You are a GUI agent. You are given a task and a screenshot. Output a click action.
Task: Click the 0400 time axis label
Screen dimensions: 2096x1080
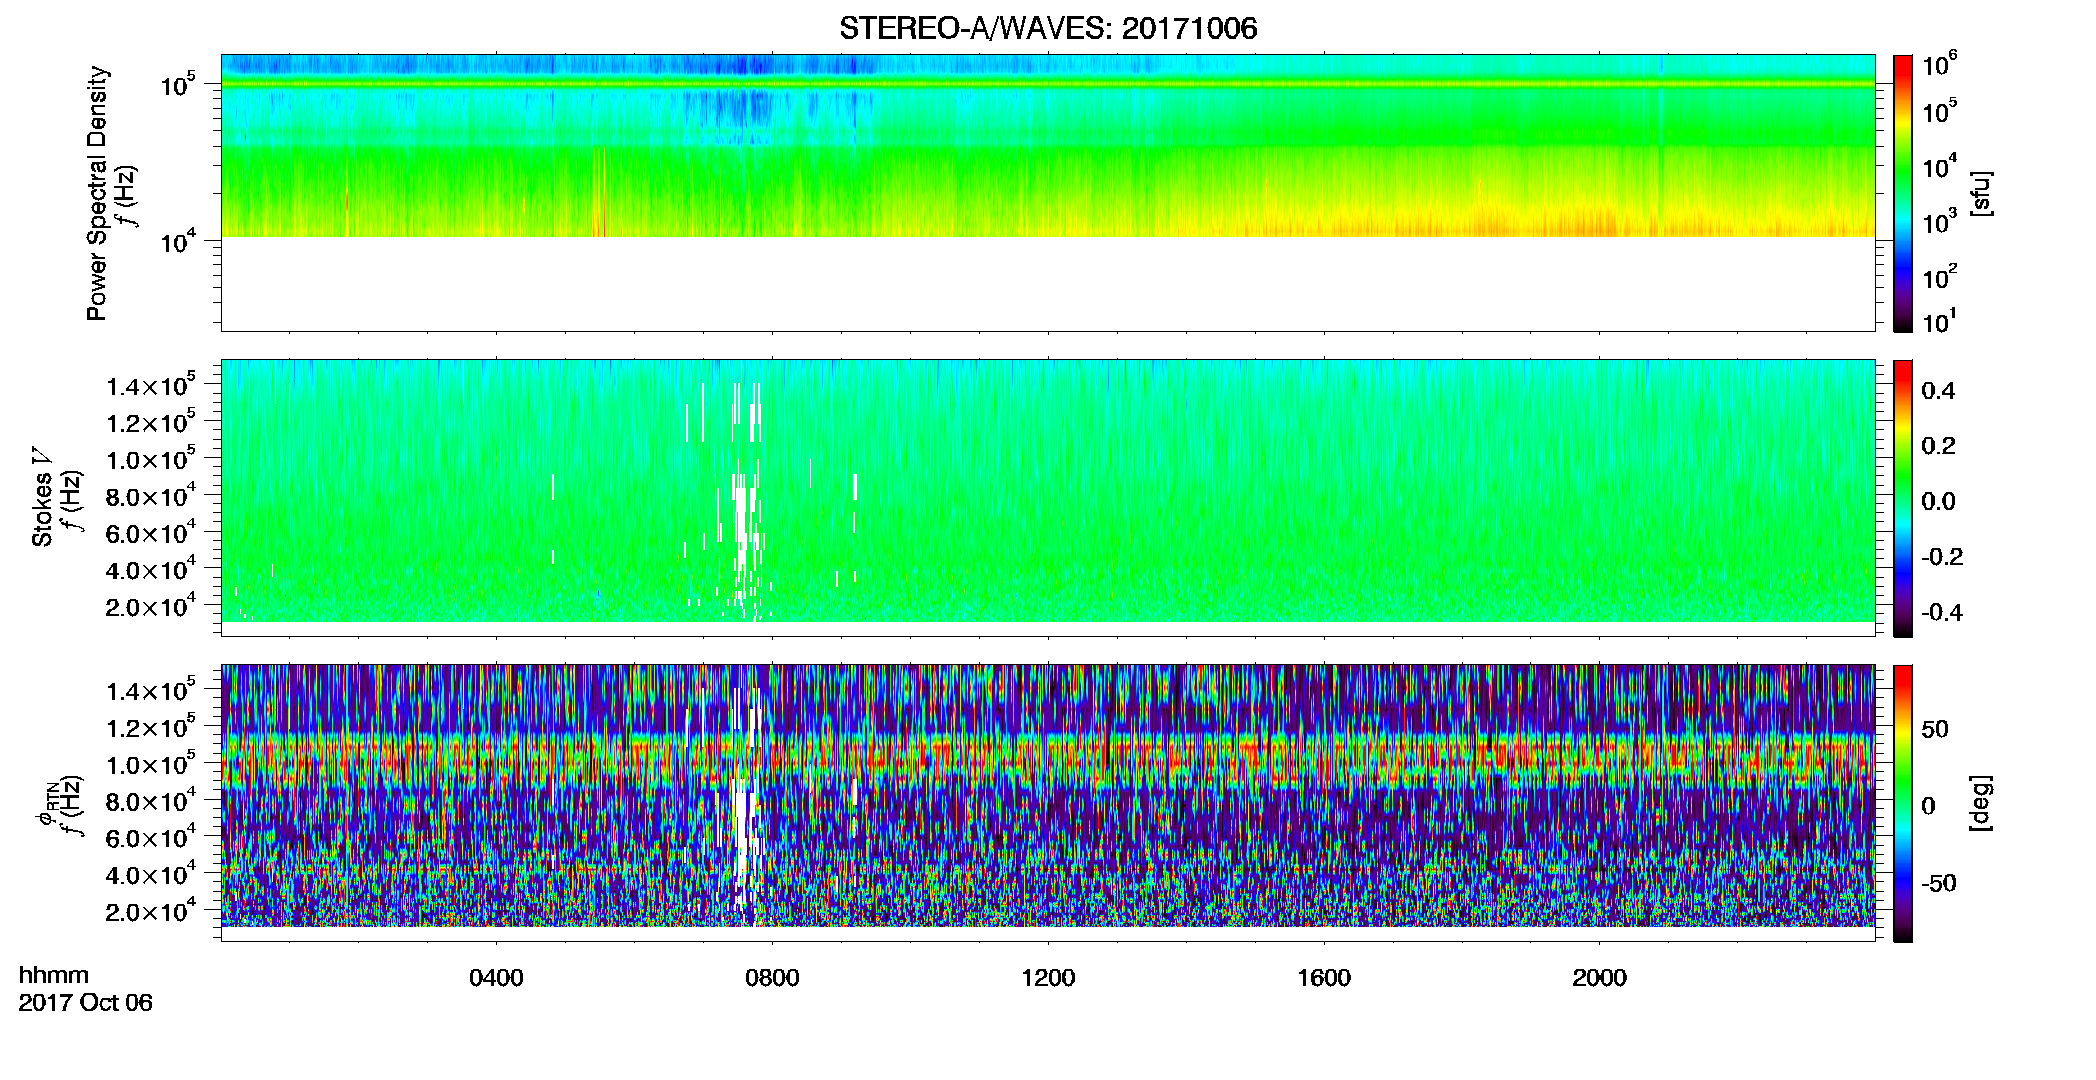click(496, 978)
